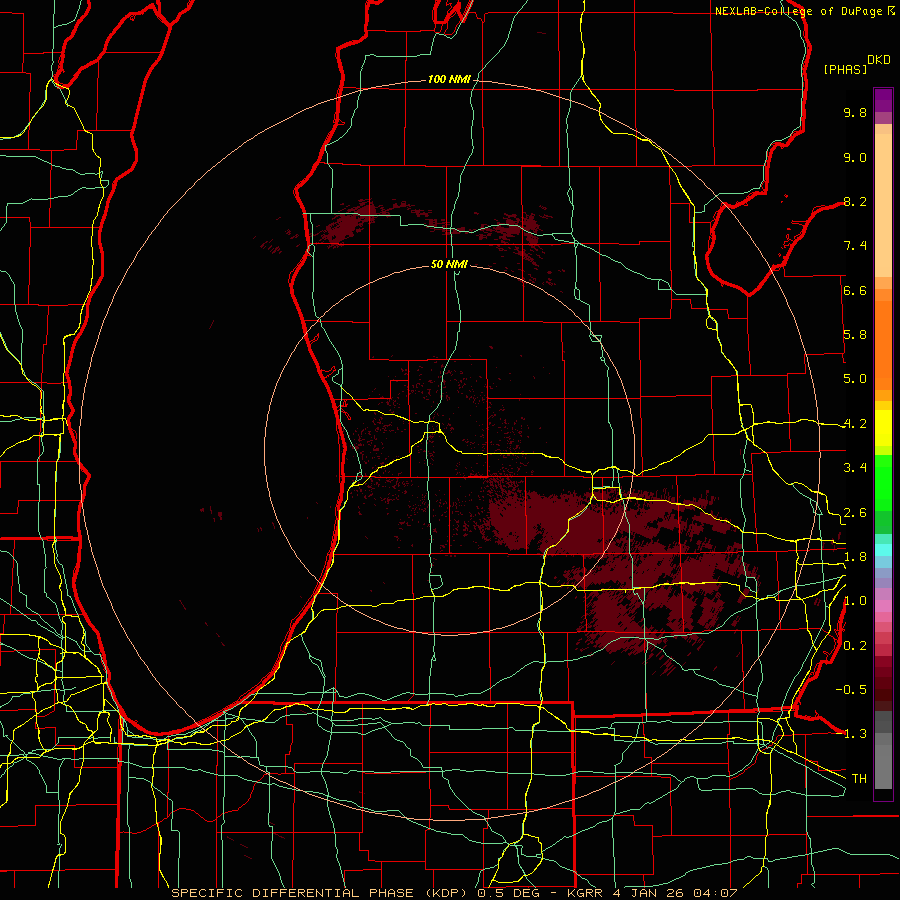Click the 9.8 value on color scale
This screenshot has height=900, width=900.
pos(855,112)
